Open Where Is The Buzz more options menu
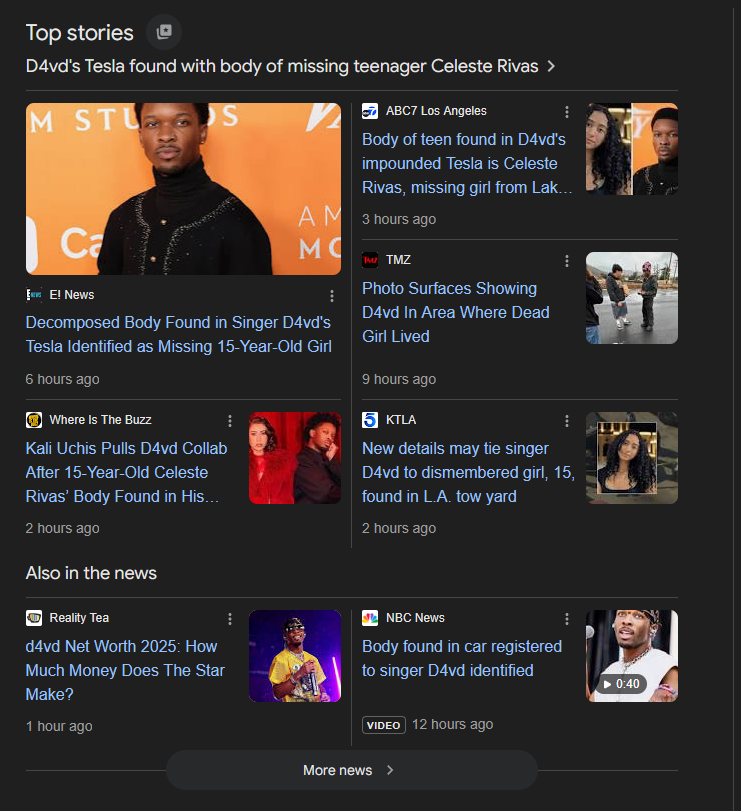This screenshot has height=811, width=741. point(230,420)
